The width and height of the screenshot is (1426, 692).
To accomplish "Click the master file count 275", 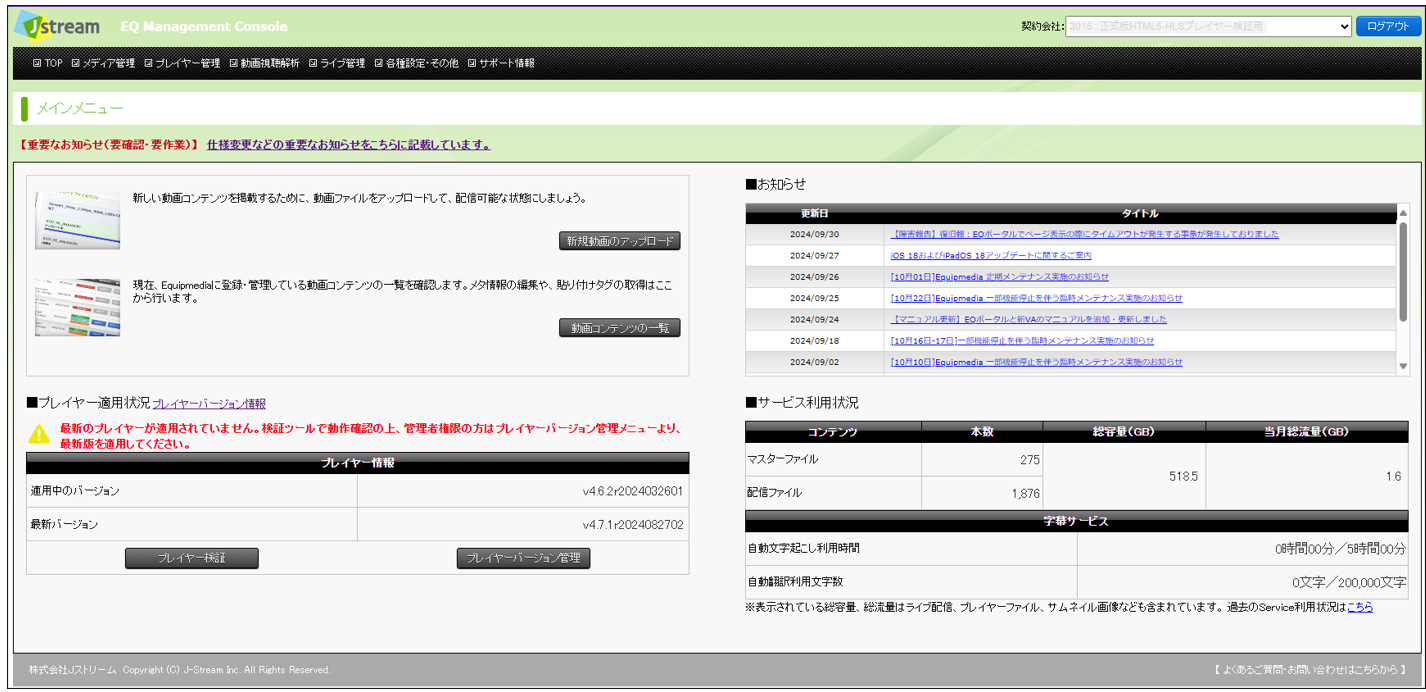I will pos(1029,460).
